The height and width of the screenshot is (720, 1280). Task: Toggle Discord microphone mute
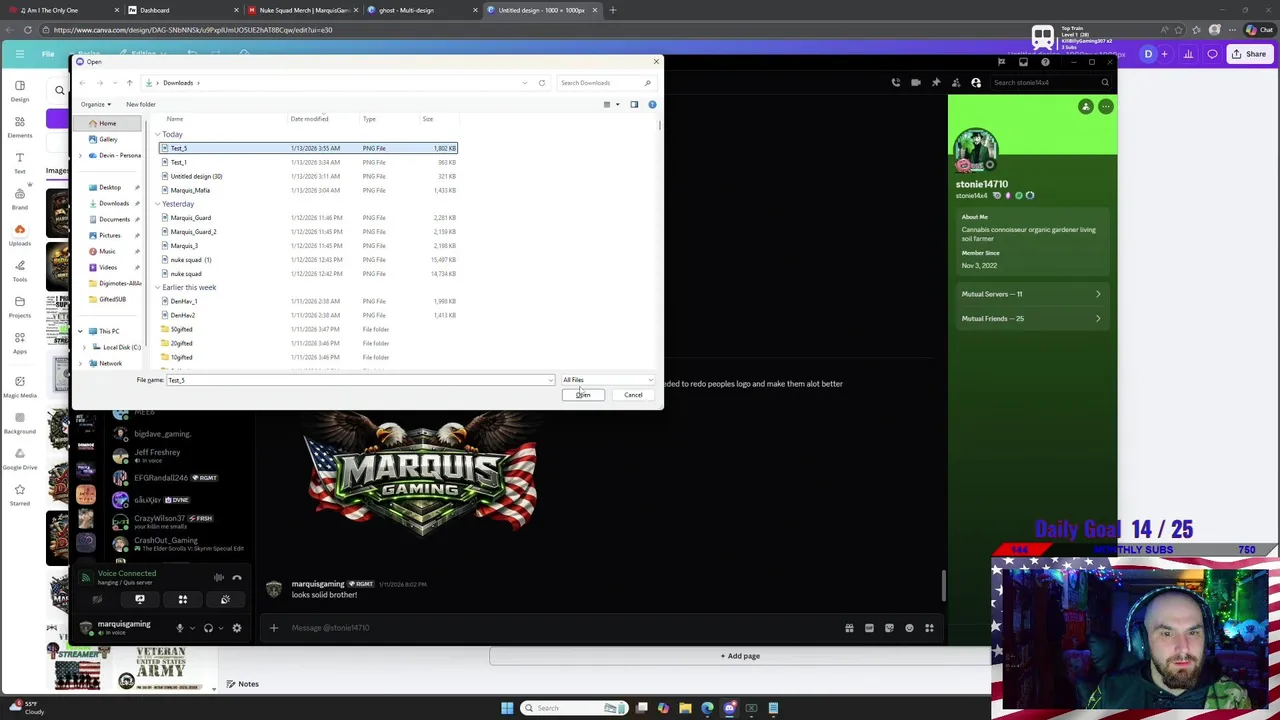click(180, 628)
